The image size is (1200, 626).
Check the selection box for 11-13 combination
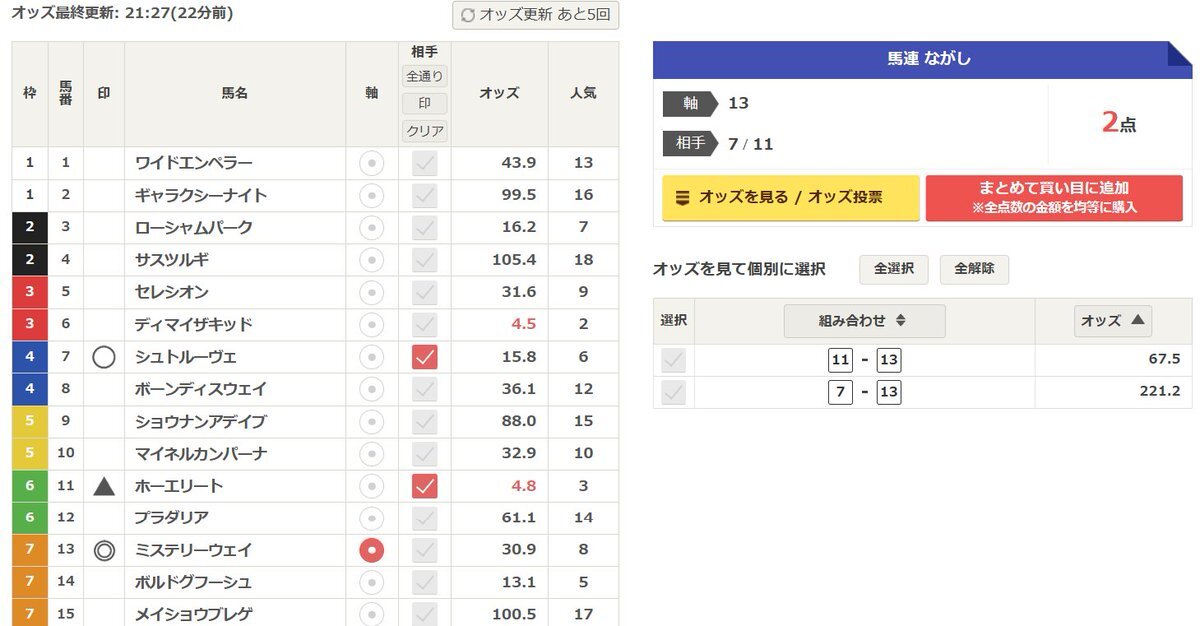pos(674,361)
